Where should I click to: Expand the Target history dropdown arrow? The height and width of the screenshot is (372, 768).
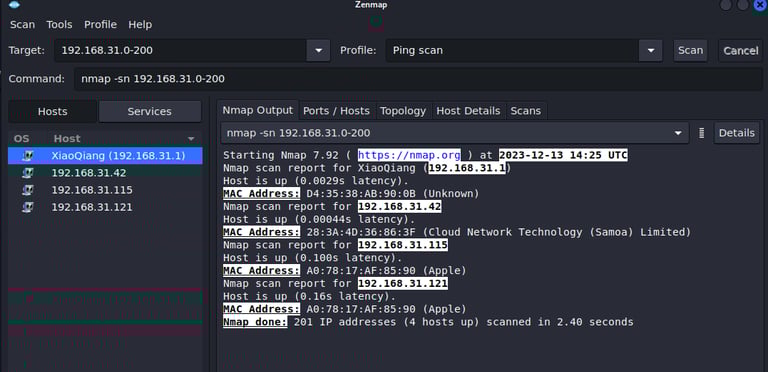318,50
